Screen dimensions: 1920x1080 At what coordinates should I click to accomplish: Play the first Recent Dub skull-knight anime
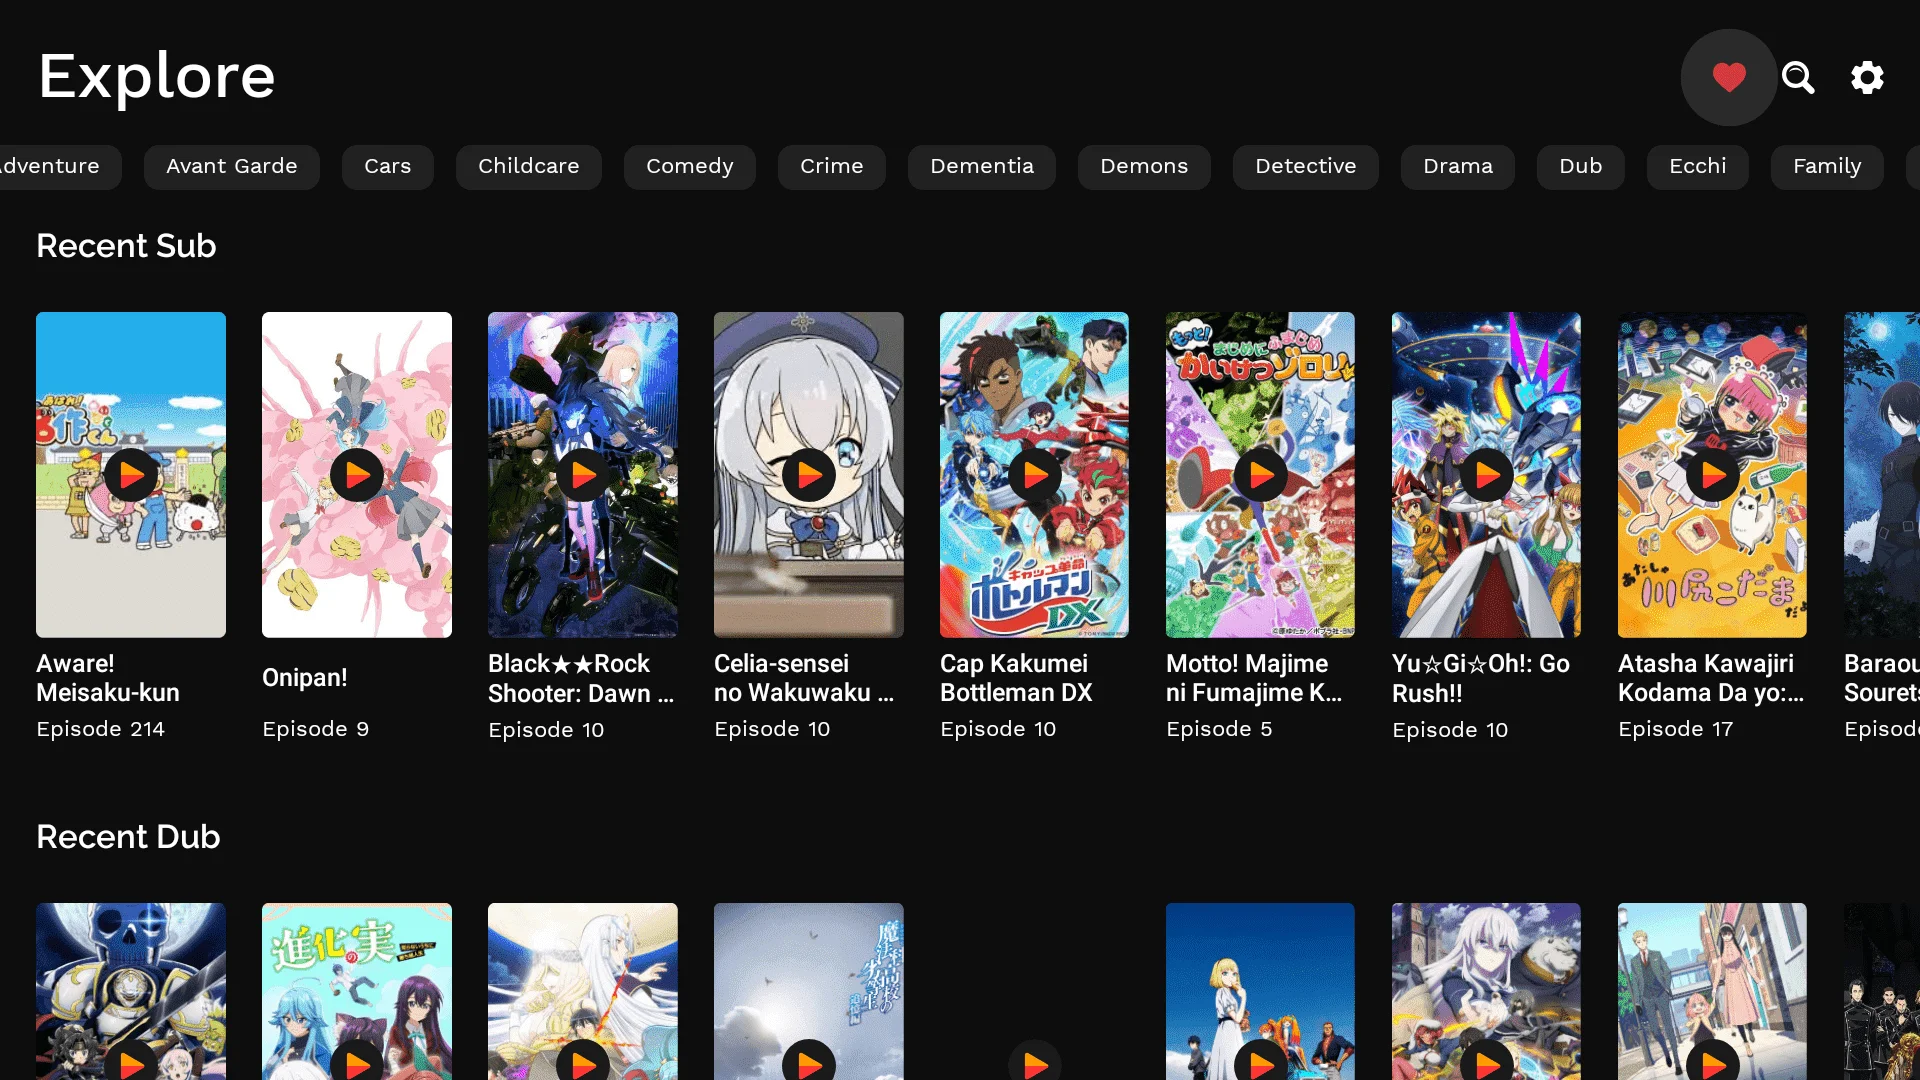(x=131, y=1064)
